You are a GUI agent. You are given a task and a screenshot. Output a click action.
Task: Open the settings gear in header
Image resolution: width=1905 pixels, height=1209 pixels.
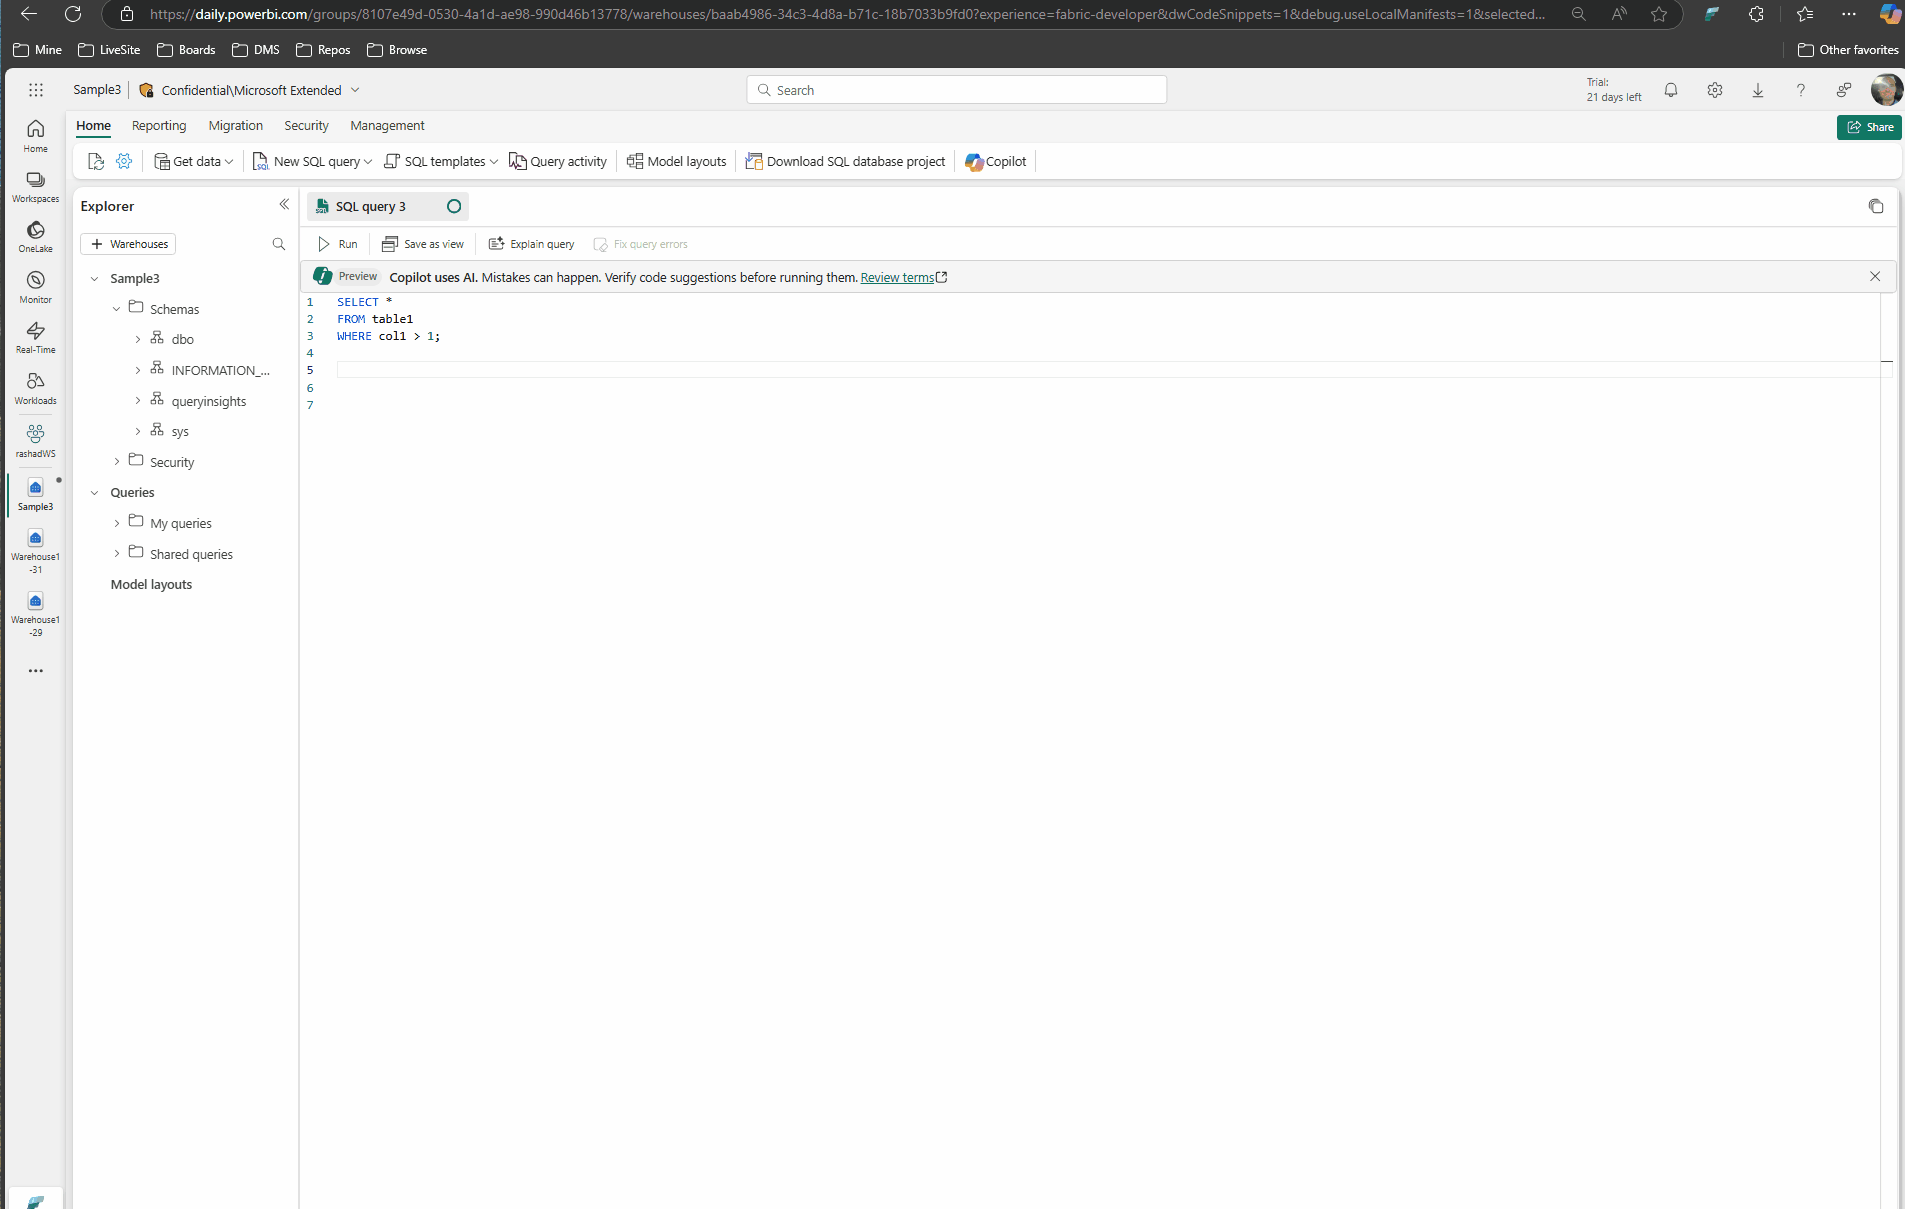(1715, 90)
